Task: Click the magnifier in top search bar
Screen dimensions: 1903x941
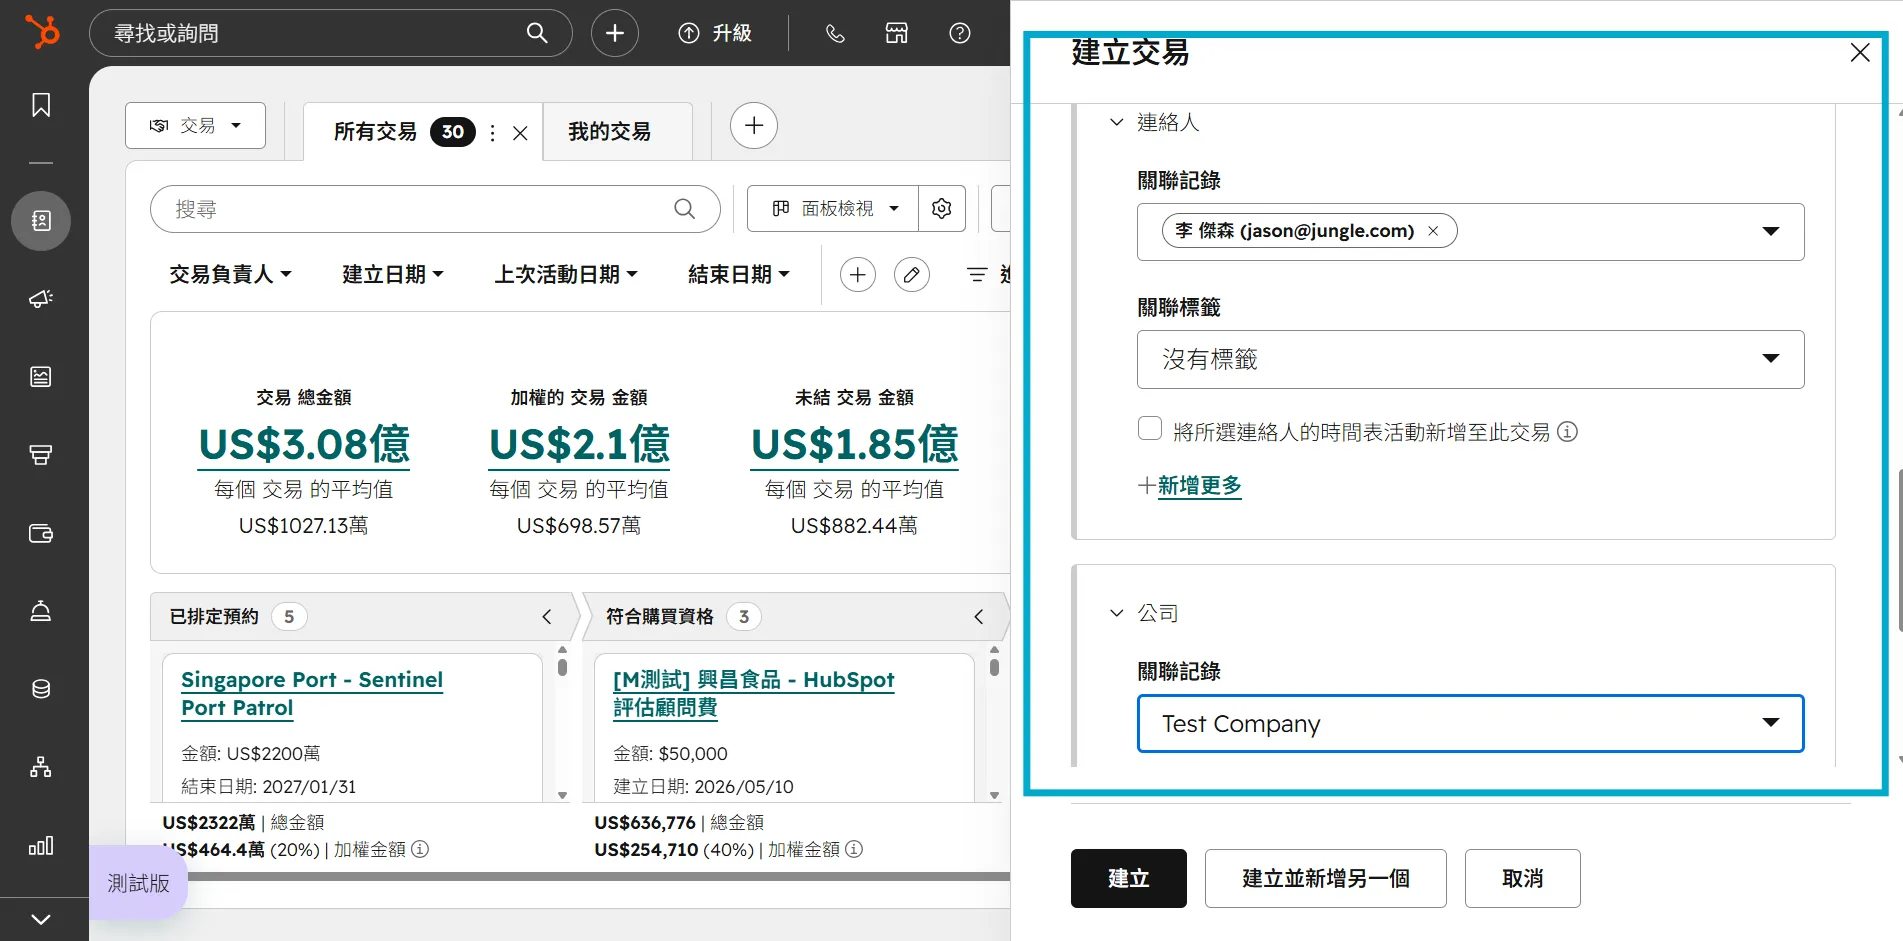Action: (x=537, y=33)
